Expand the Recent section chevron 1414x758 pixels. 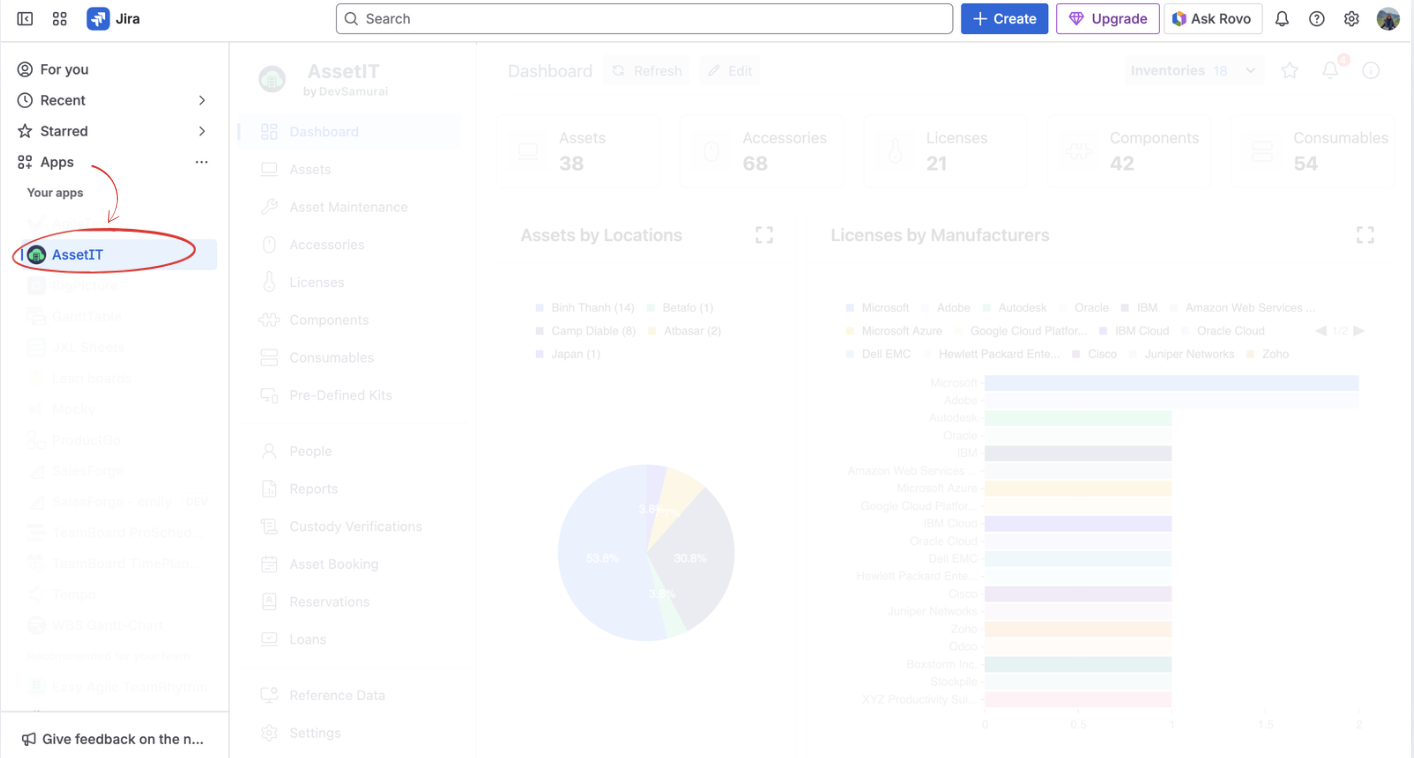tap(202, 100)
